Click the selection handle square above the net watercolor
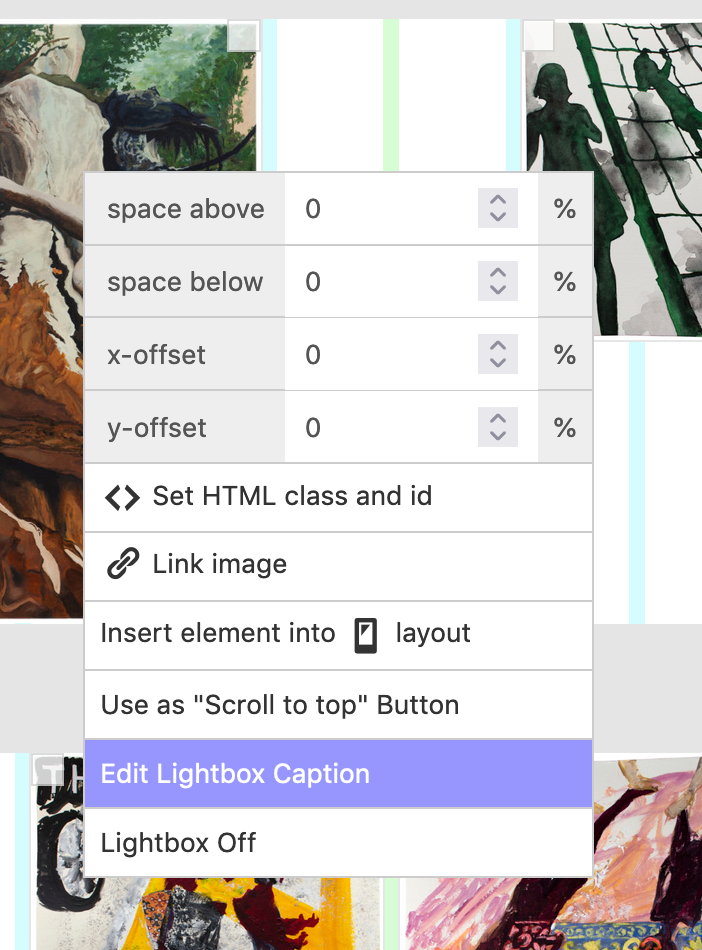The width and height of the screenshot is (702, 950). (537, 35)
